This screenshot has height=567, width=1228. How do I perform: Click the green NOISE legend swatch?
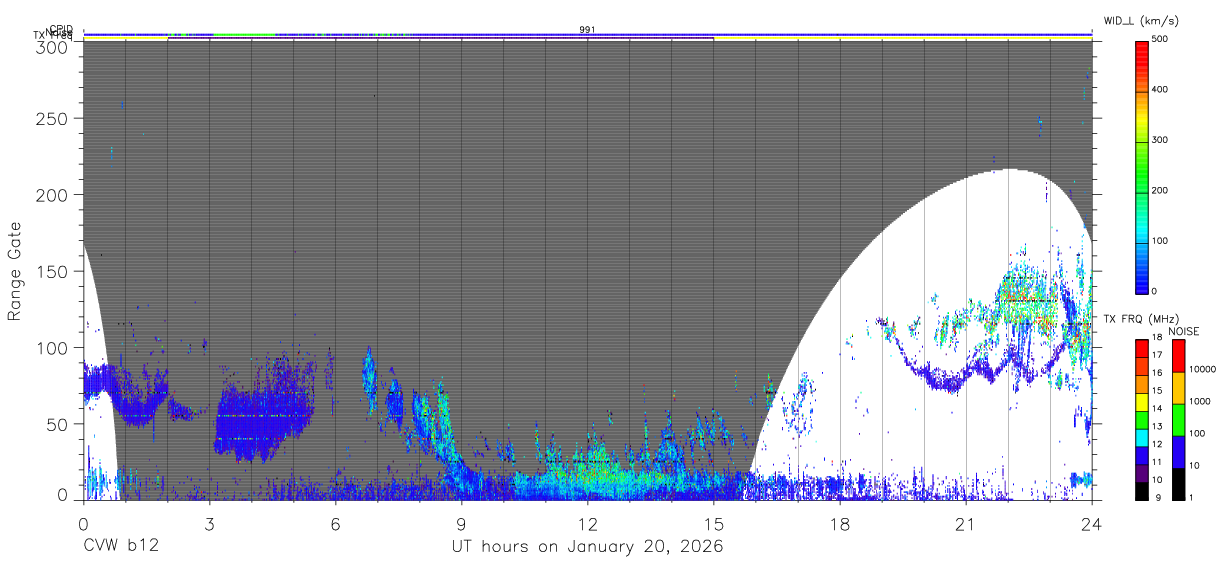1178,419
